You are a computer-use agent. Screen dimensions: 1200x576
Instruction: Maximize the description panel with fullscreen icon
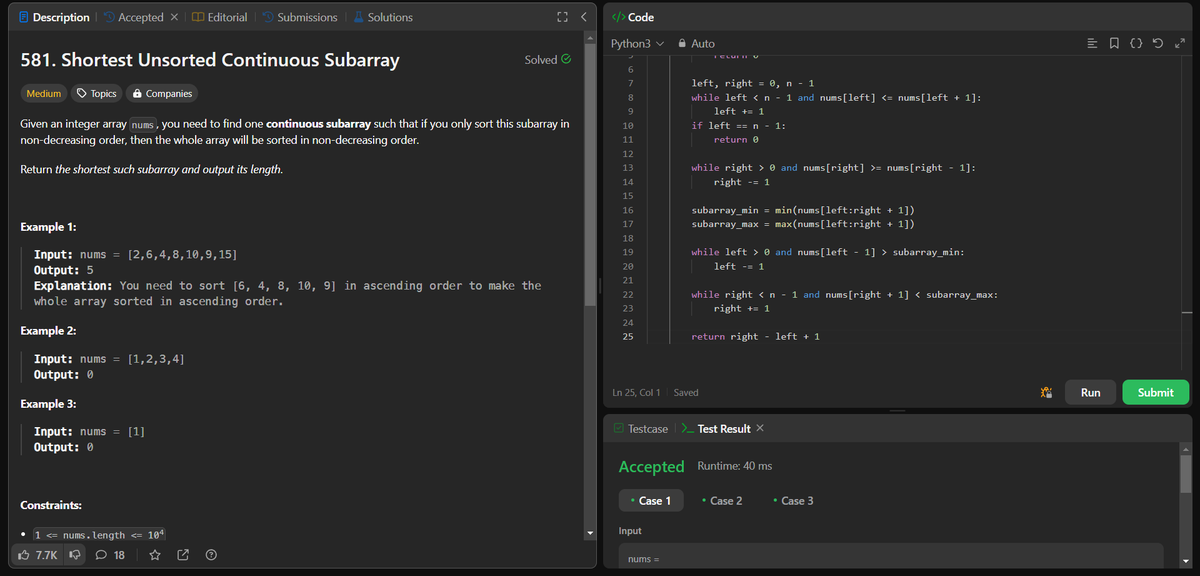pos(561,17)
